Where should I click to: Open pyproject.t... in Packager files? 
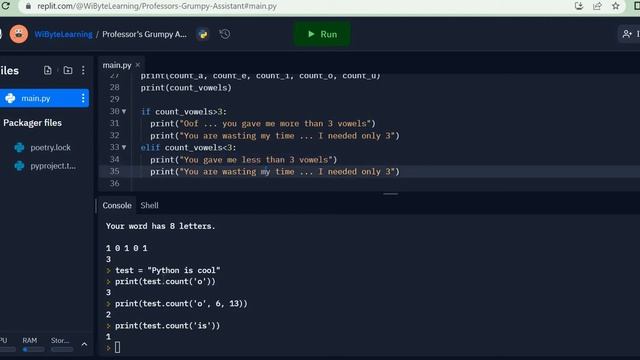53,166
